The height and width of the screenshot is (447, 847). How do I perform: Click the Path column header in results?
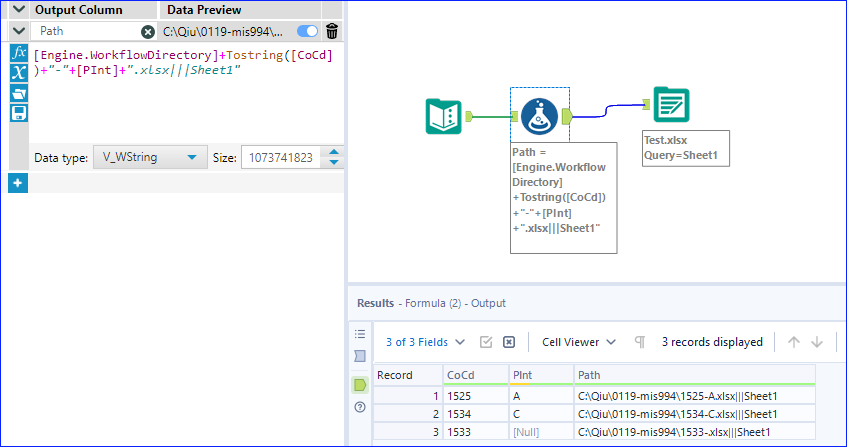pyautogui.click(x=695, y=375)
